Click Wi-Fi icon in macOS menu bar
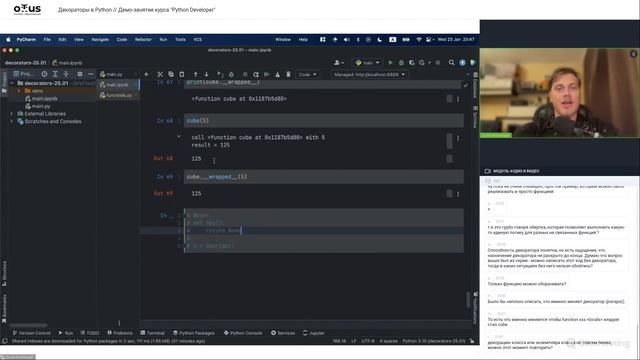Screen dimensions: 640x360 pyautogui.click(x=418, y=40)
